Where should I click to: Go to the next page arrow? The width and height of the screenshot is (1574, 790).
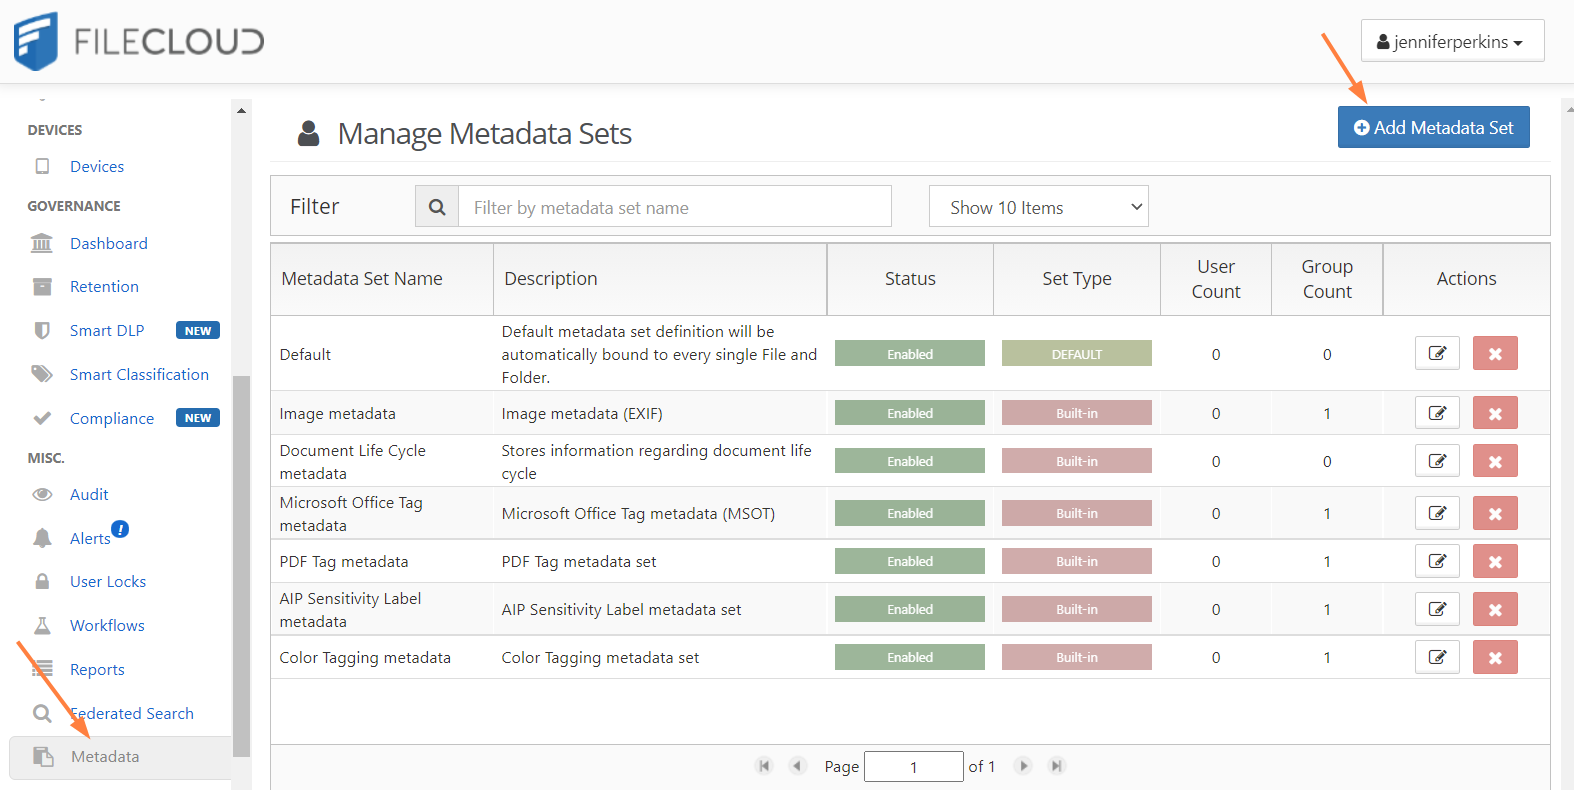click(x=1022, y=766)
